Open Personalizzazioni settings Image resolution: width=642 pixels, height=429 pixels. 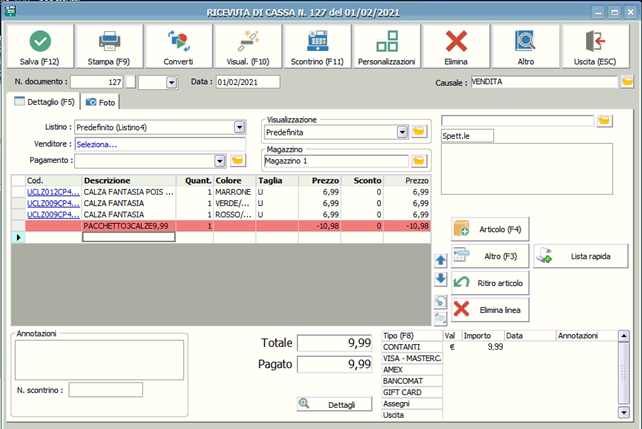click(x=387, y=46)
